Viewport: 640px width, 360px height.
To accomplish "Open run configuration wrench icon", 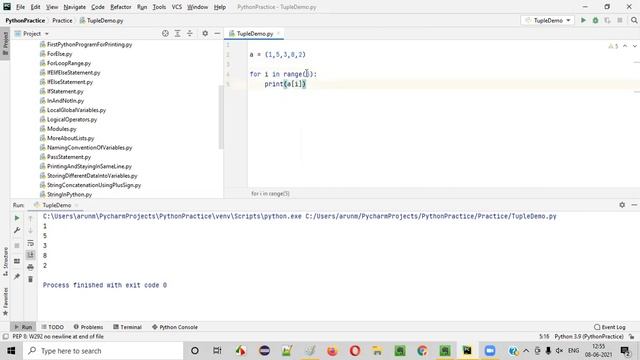I will click(17, 231).
